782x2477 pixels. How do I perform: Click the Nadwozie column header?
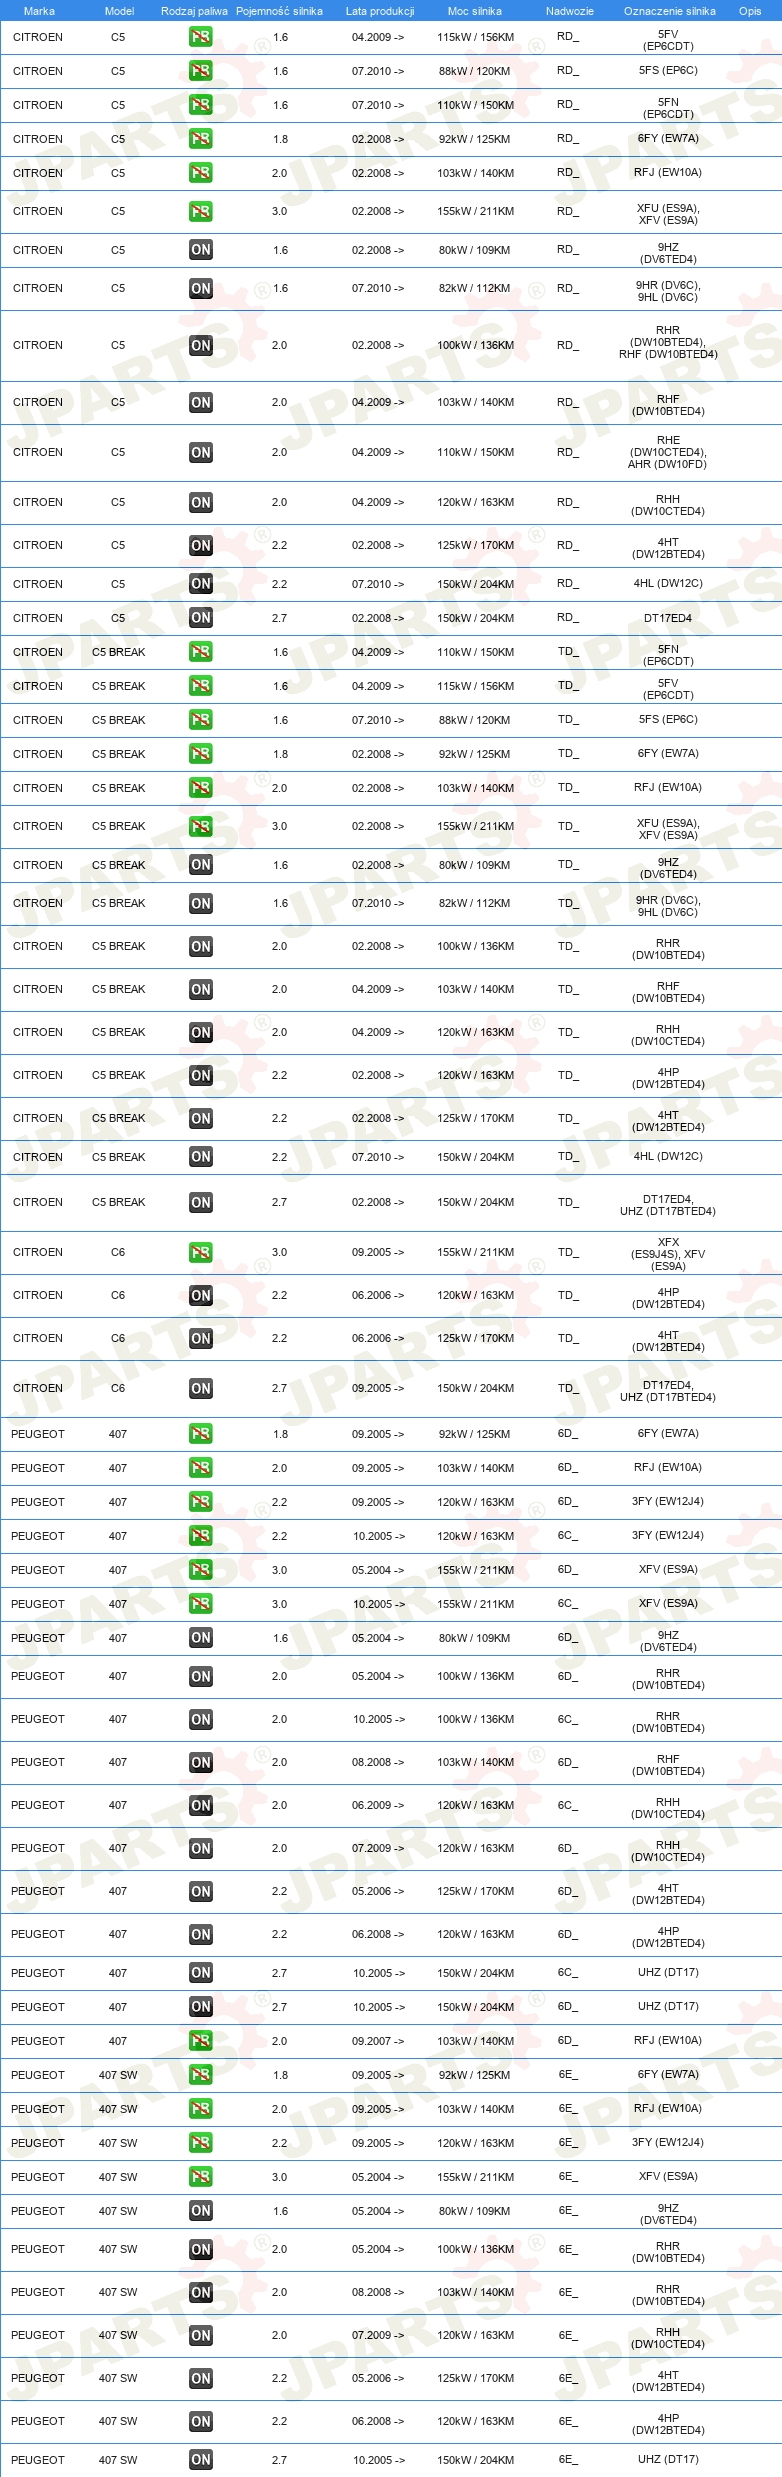click(x=570, y=11)
